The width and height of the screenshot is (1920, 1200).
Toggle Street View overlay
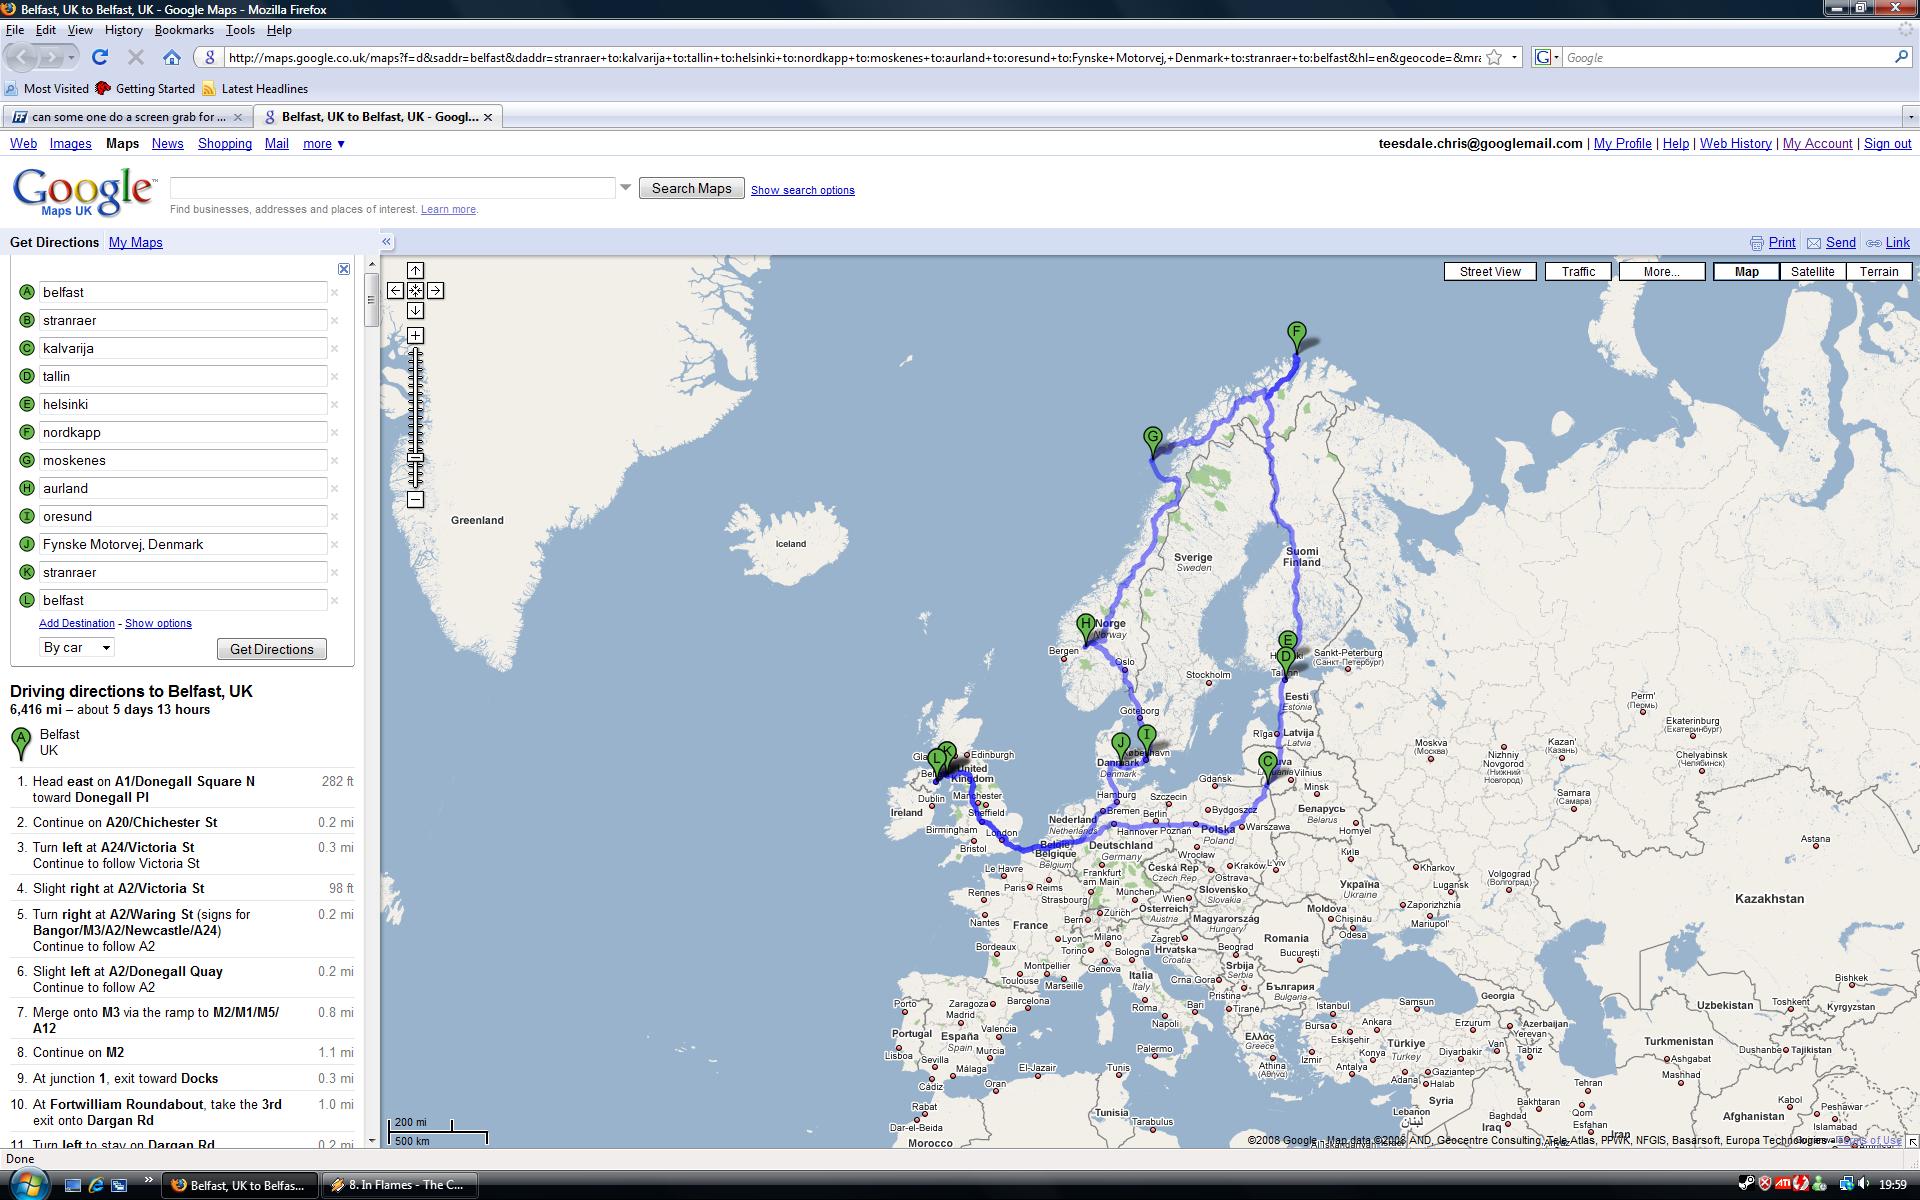tap(1490, 272)
